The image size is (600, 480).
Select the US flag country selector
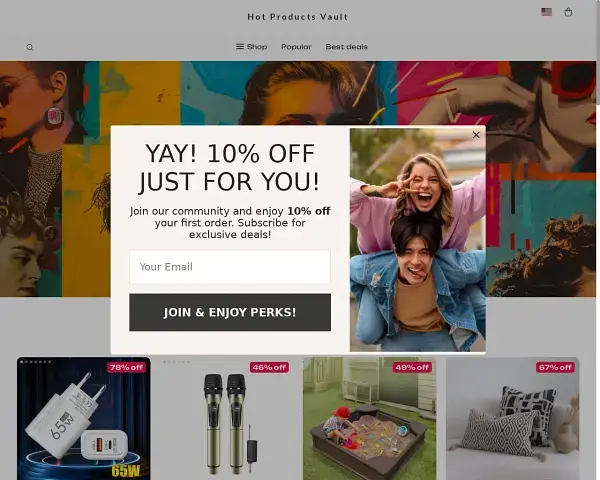[x=546, y=12]
